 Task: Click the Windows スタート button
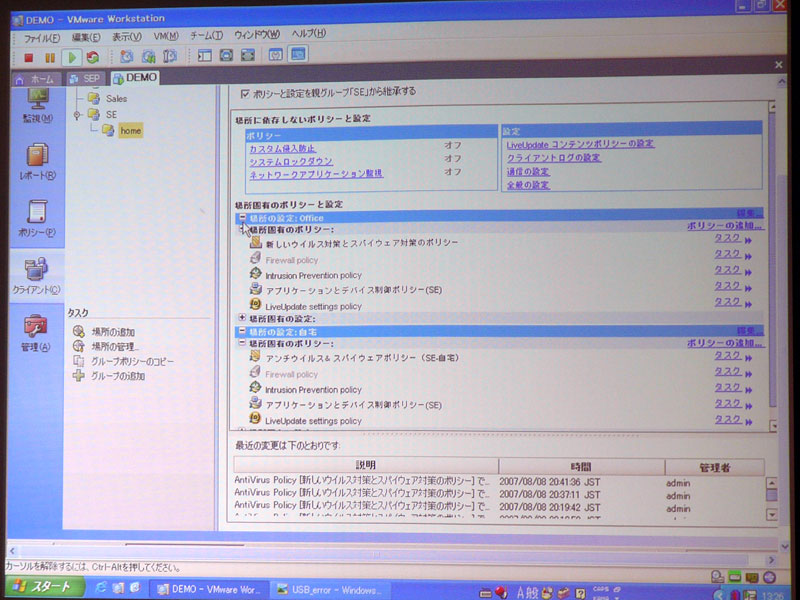pyautogui.click(x=44, y=587)
